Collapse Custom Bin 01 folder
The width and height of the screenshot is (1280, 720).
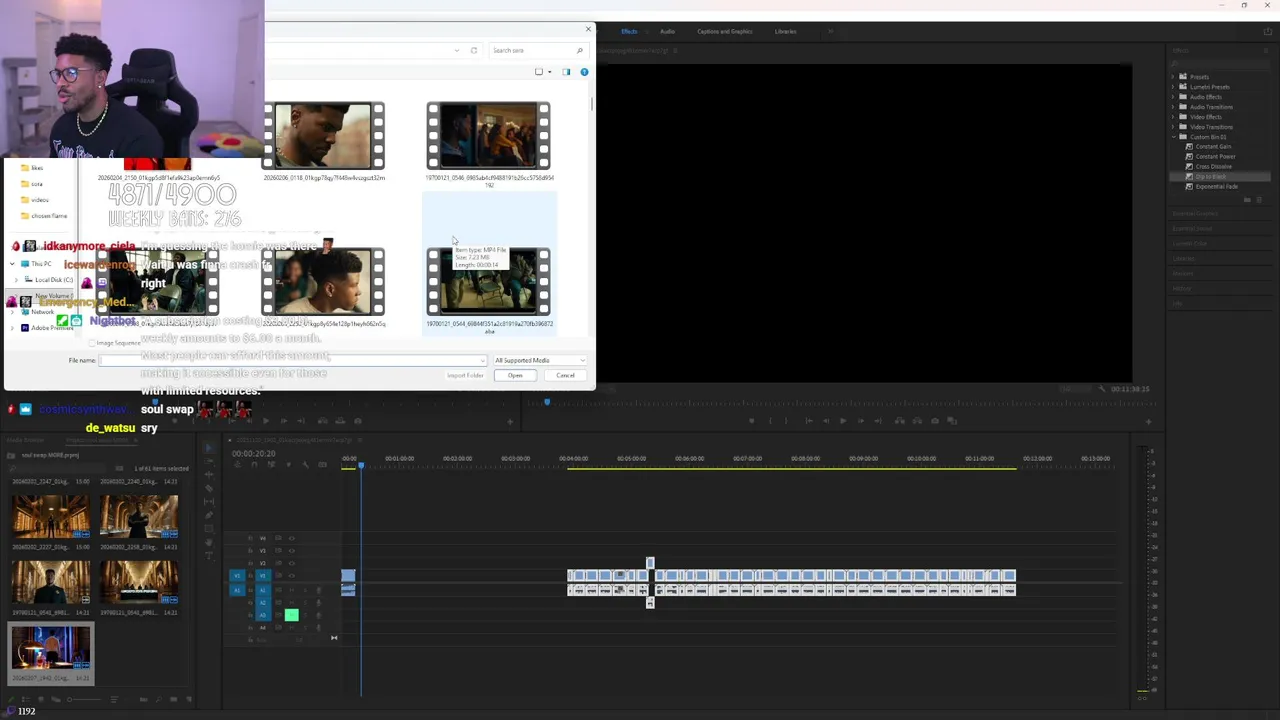(x=1173, y=137)
